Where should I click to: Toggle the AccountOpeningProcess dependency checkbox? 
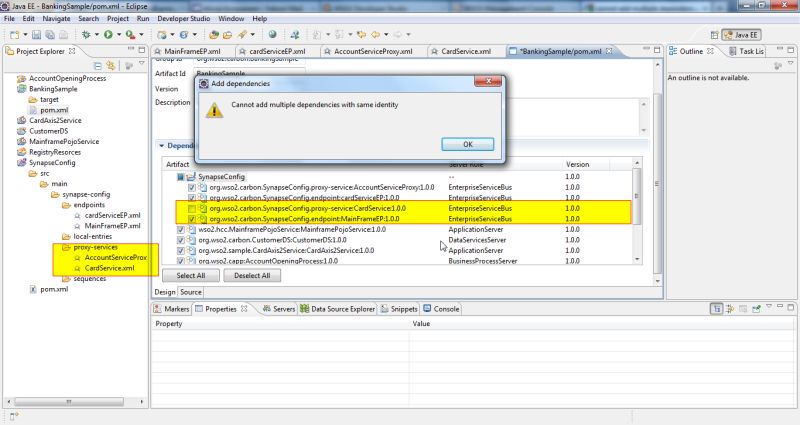point(181,261)
